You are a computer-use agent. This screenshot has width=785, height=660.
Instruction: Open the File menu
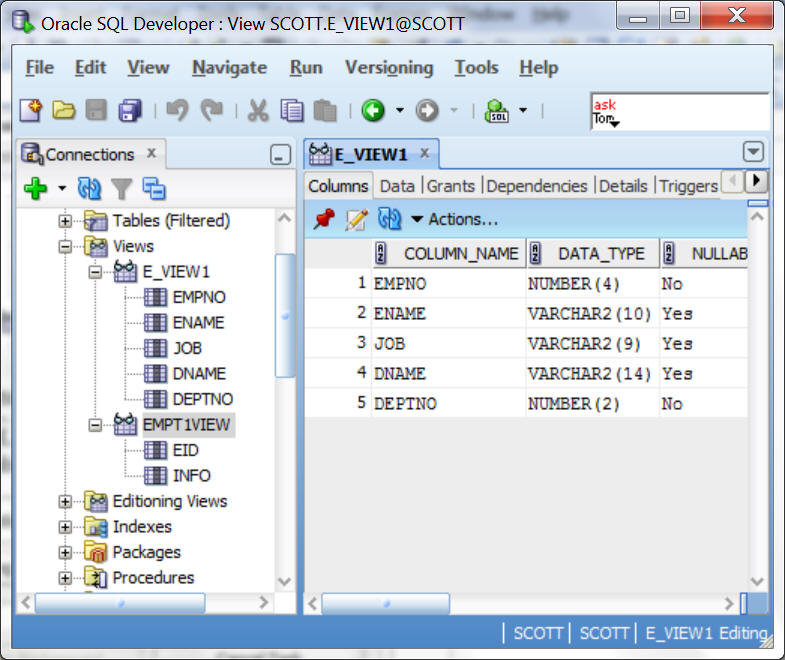[40, 67]
